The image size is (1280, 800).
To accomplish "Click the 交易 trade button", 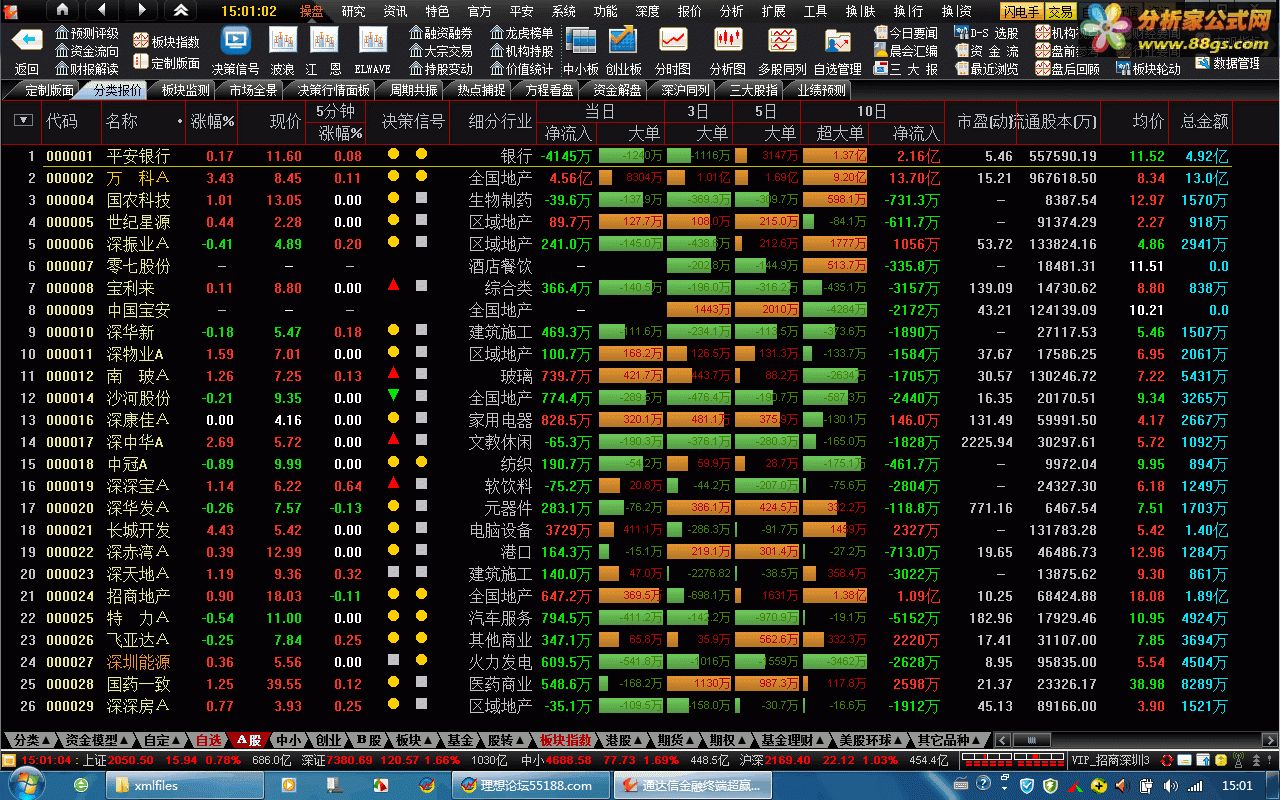I will coord(1061,11).
